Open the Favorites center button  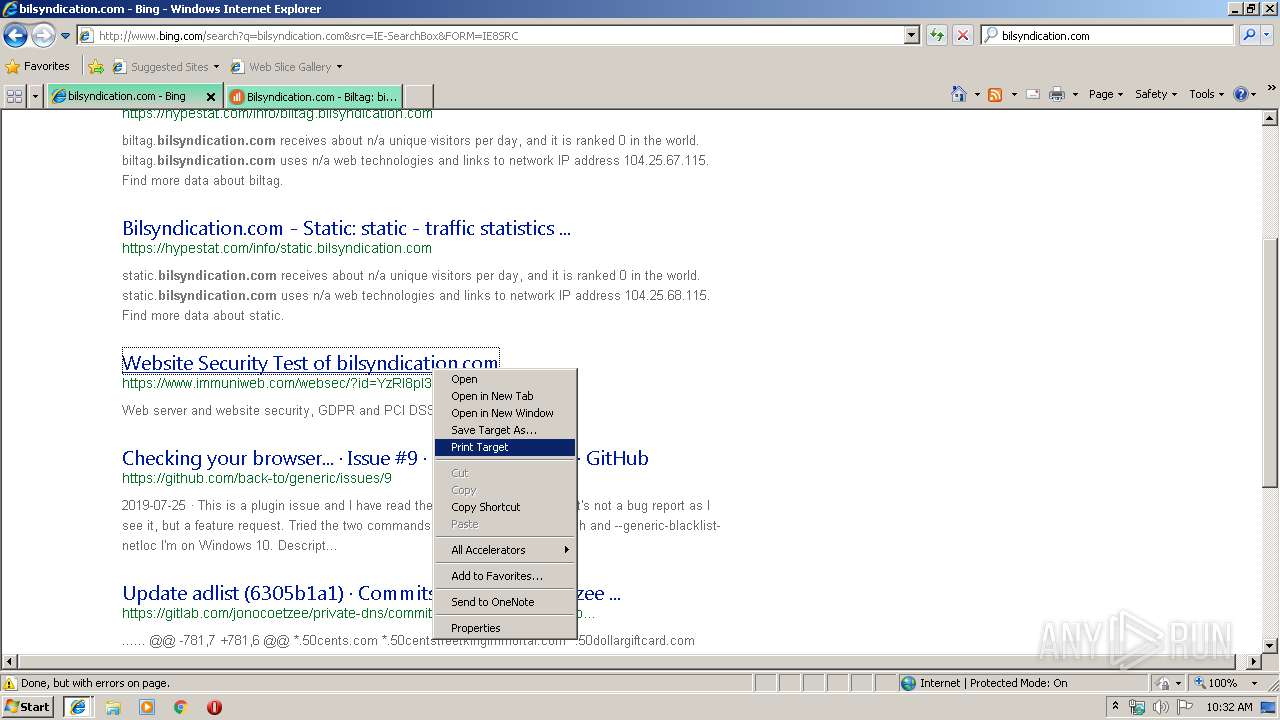(38, 66)
